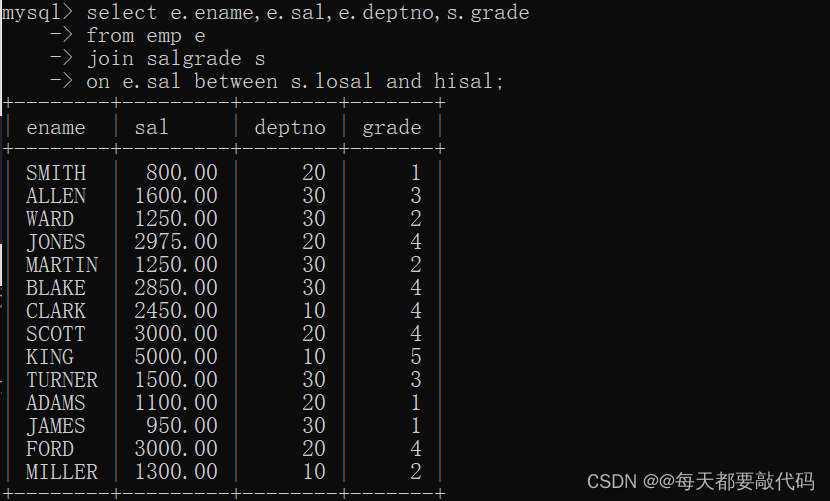Click the 'sal' column header
830x501 pixels.
(151, 128)
